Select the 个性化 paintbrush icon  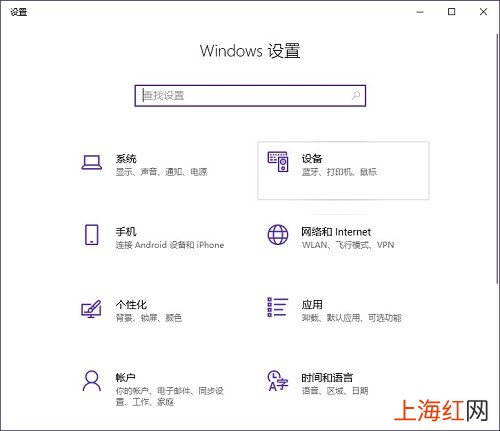tap(91, 309)
